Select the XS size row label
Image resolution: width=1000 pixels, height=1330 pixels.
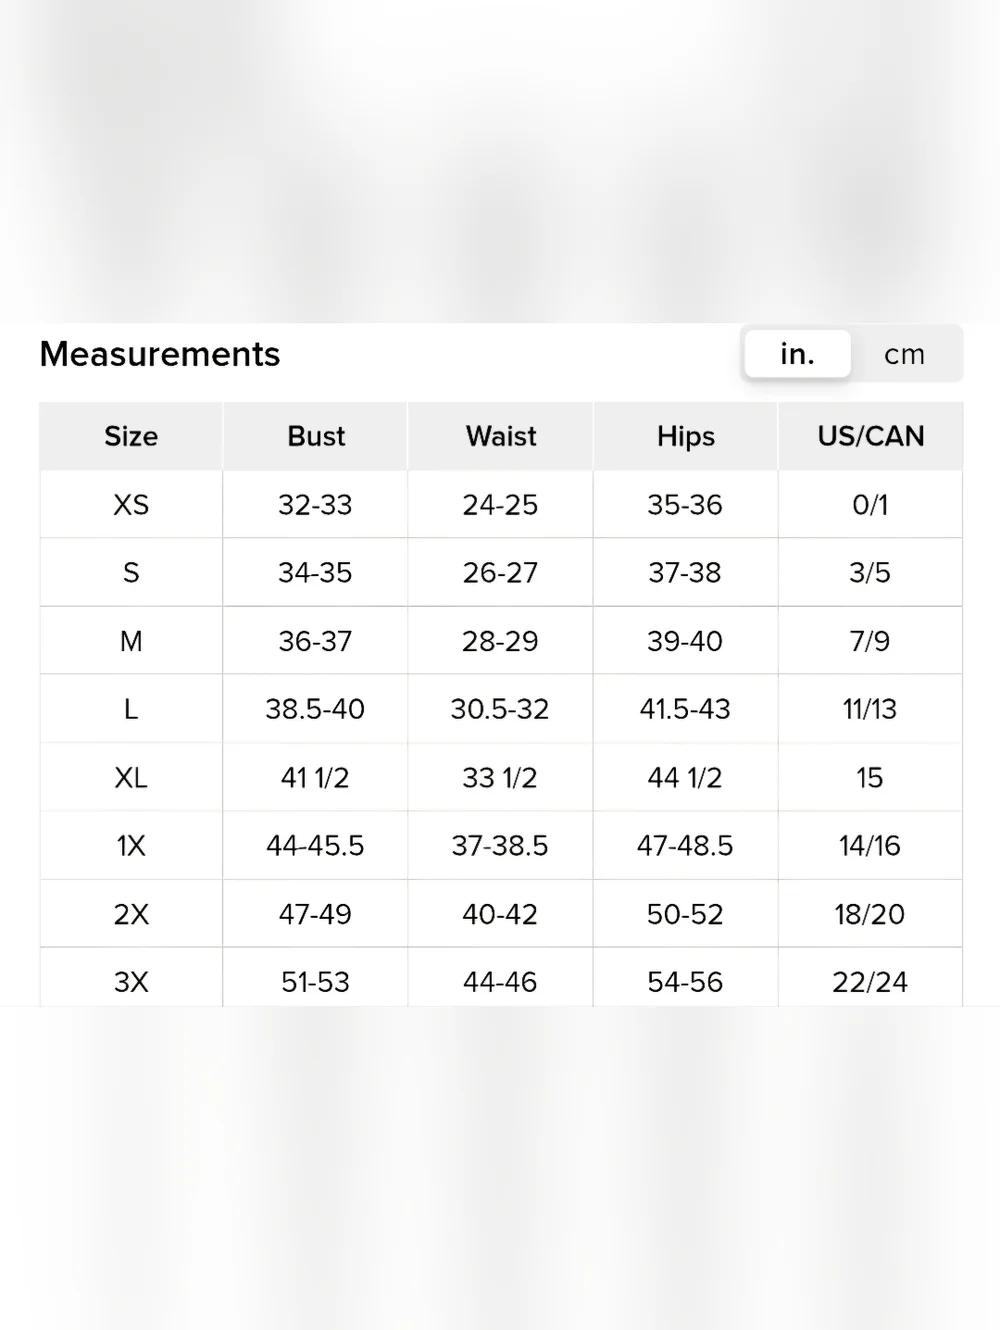coord(131,505)
